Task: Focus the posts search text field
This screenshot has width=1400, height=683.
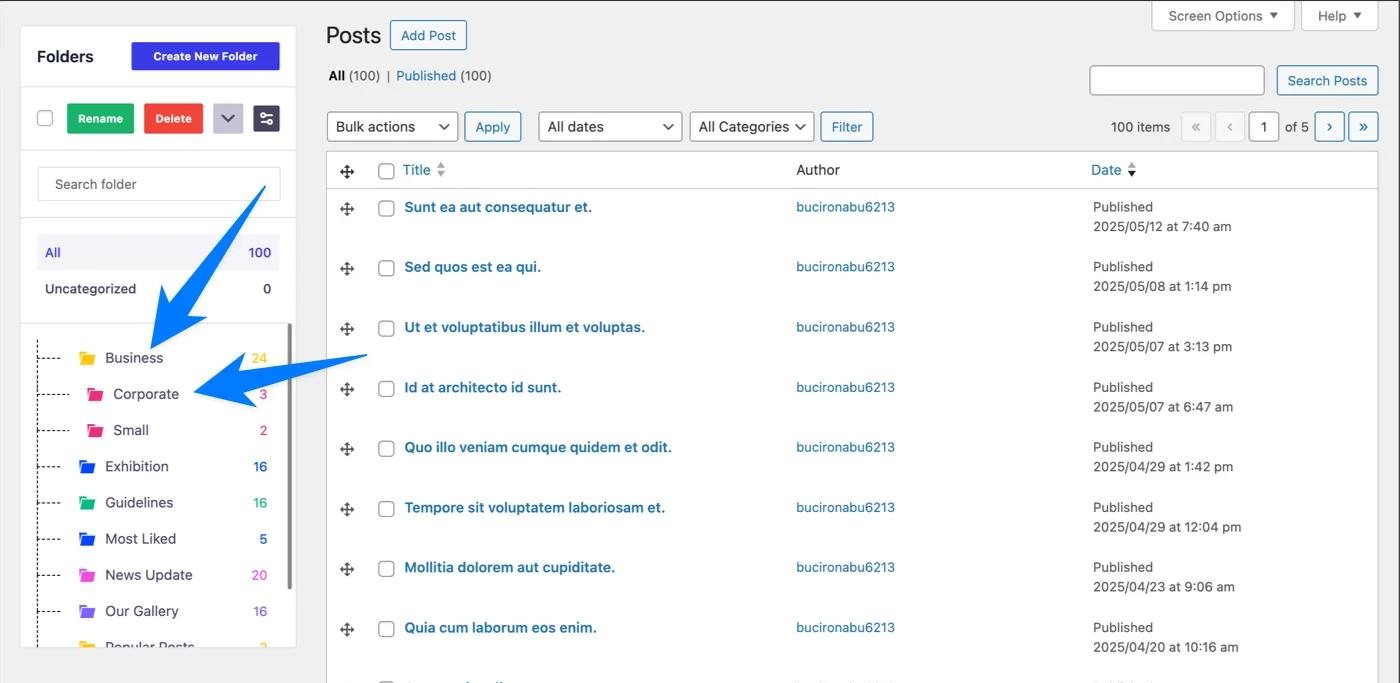Action: [x=1177, y=80]
